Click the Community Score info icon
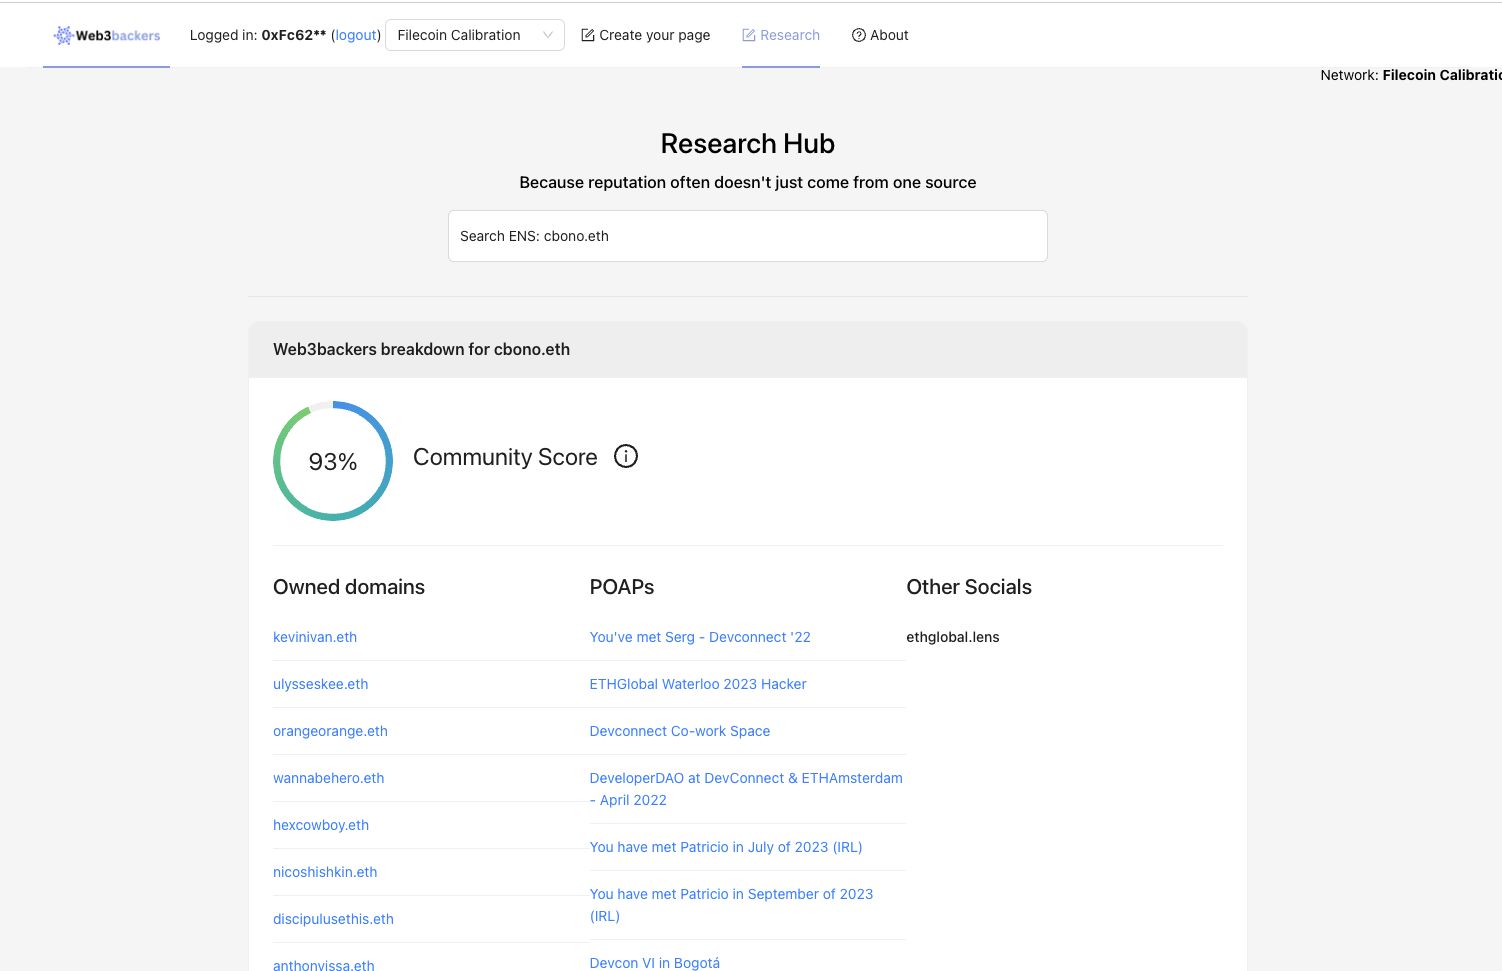This screenshot has width=1502, height=971. 626,456
